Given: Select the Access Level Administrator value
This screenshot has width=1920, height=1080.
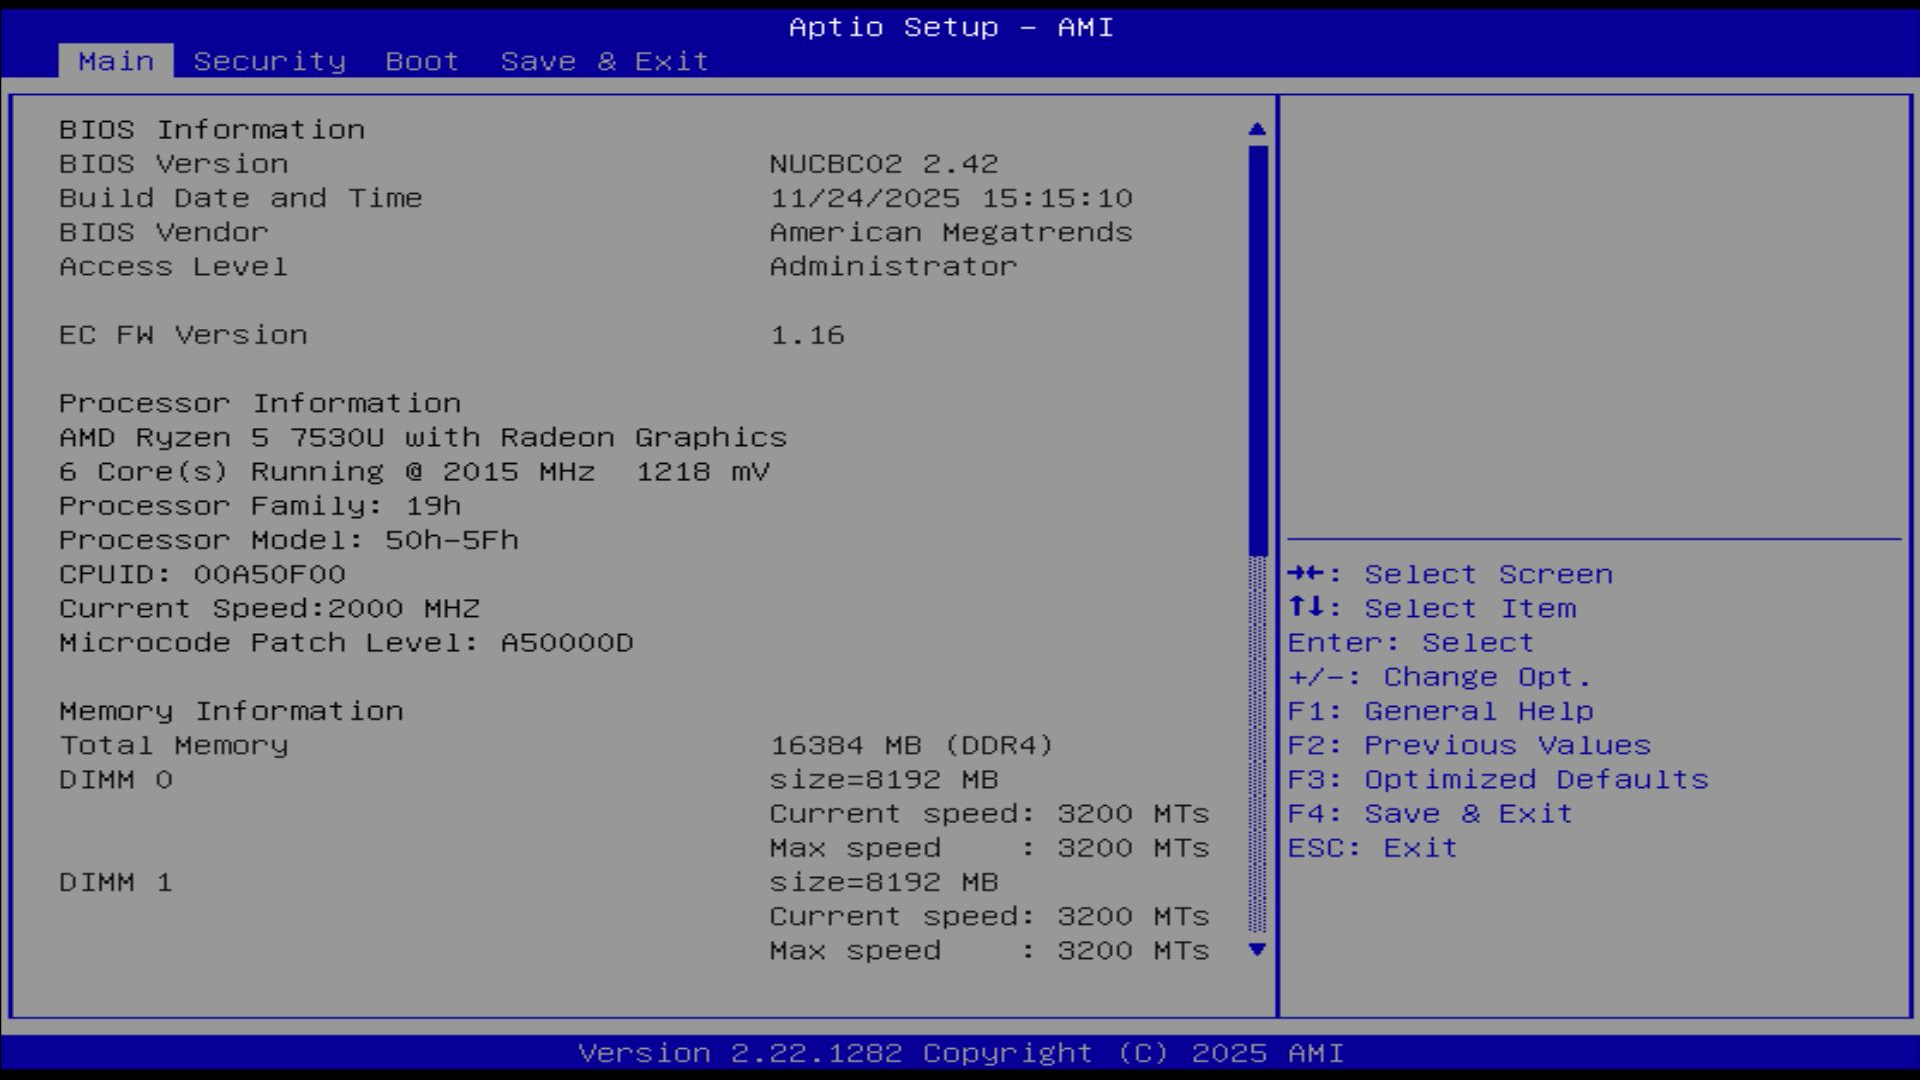Looking at the screenshot, I should click(x=893, y=267).
